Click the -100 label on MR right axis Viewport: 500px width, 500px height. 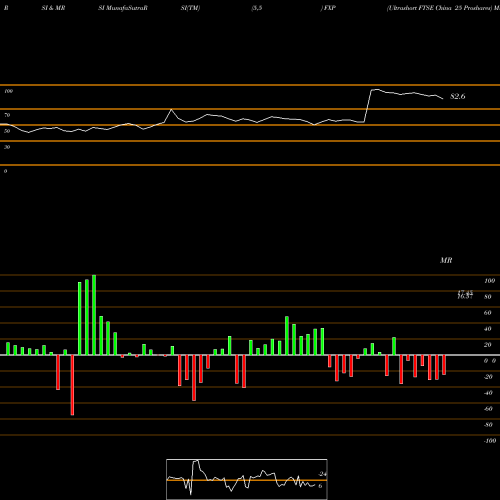490,441
